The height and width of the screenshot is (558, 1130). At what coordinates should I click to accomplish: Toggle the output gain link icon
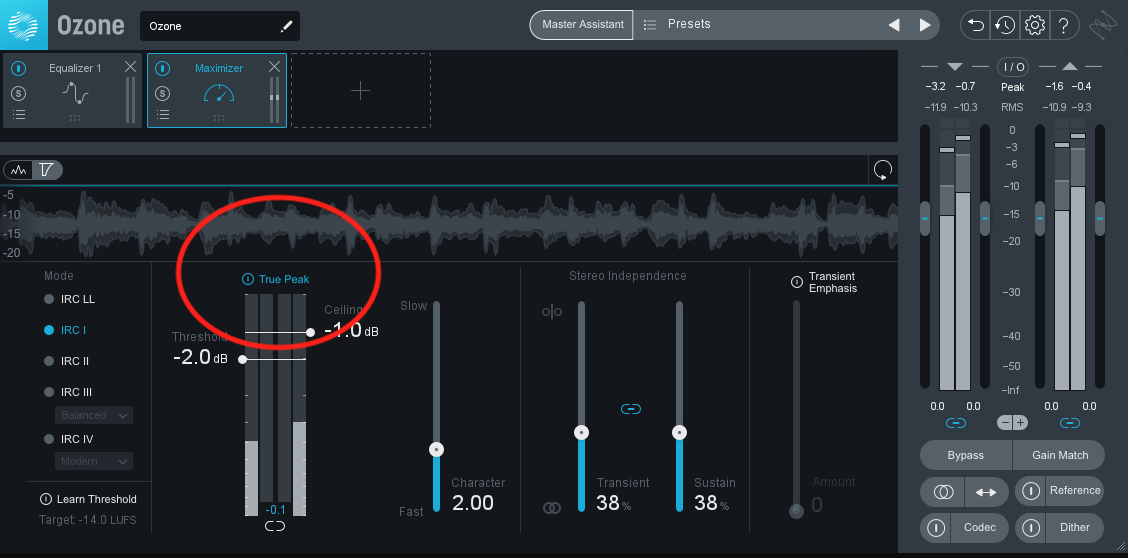click(x=1070, y=423)
